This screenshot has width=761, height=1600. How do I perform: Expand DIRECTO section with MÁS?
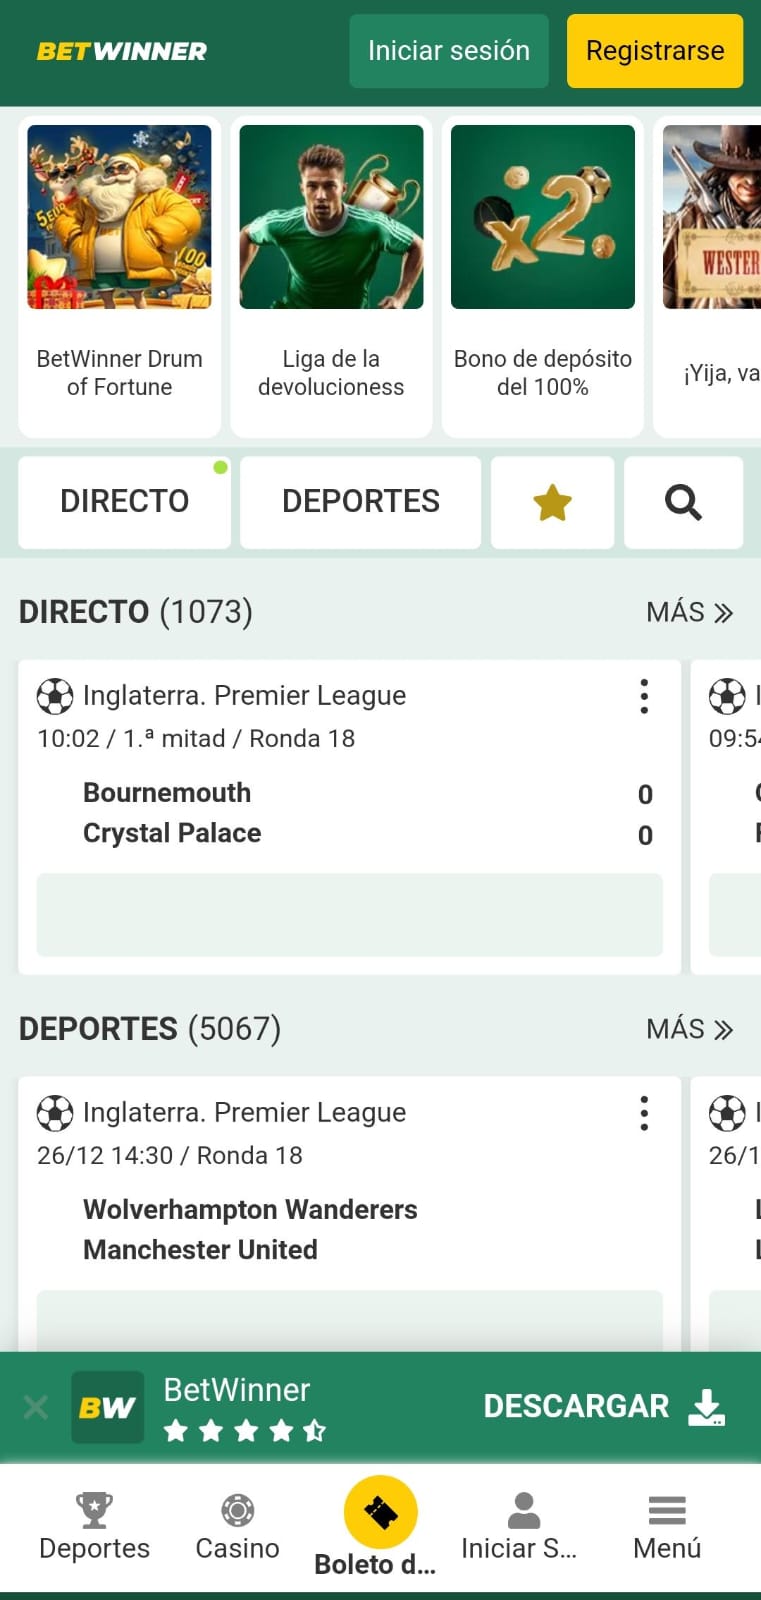click(689, 612)
